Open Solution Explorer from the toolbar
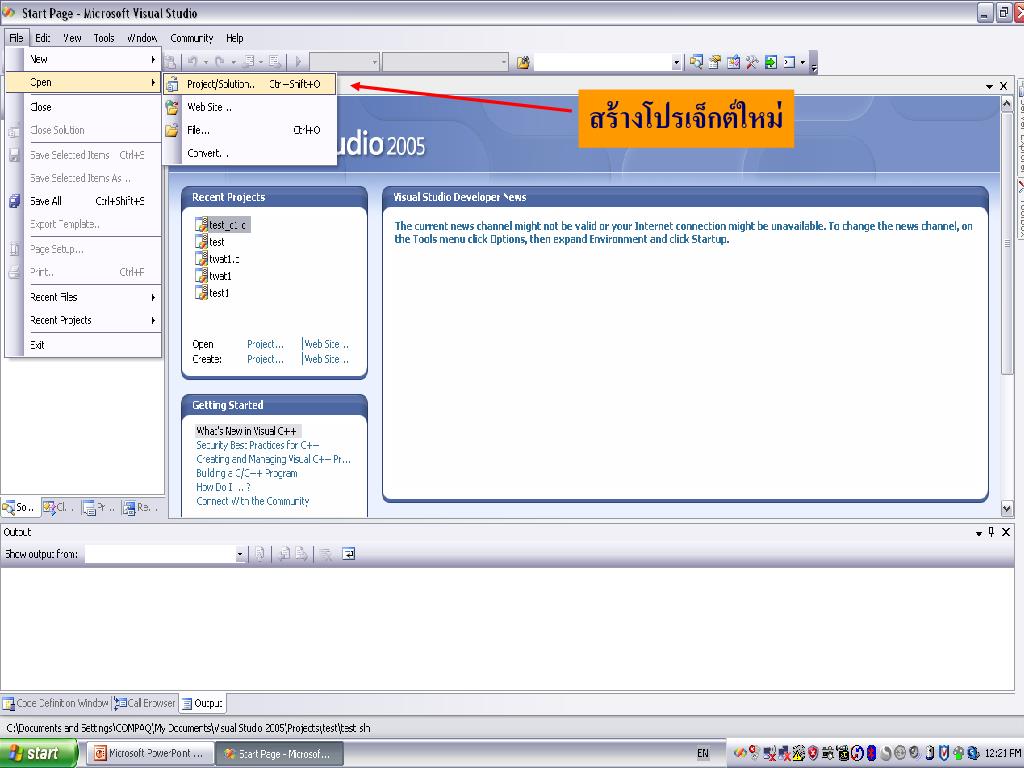The image size is (1024, 768). tap(696, 62)
